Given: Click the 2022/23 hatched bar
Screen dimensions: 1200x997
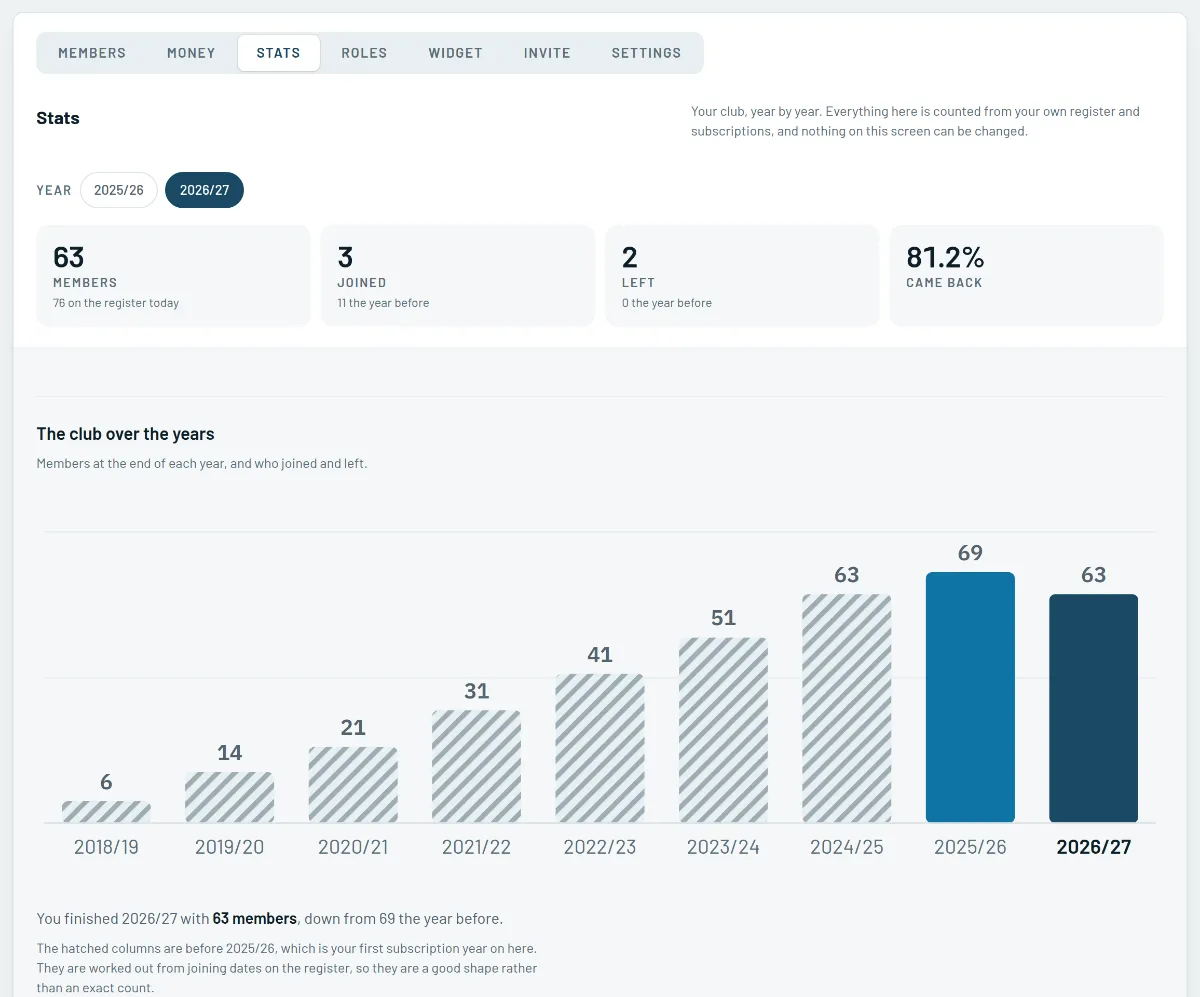Looking at the screenshot, I should point(600,748).
